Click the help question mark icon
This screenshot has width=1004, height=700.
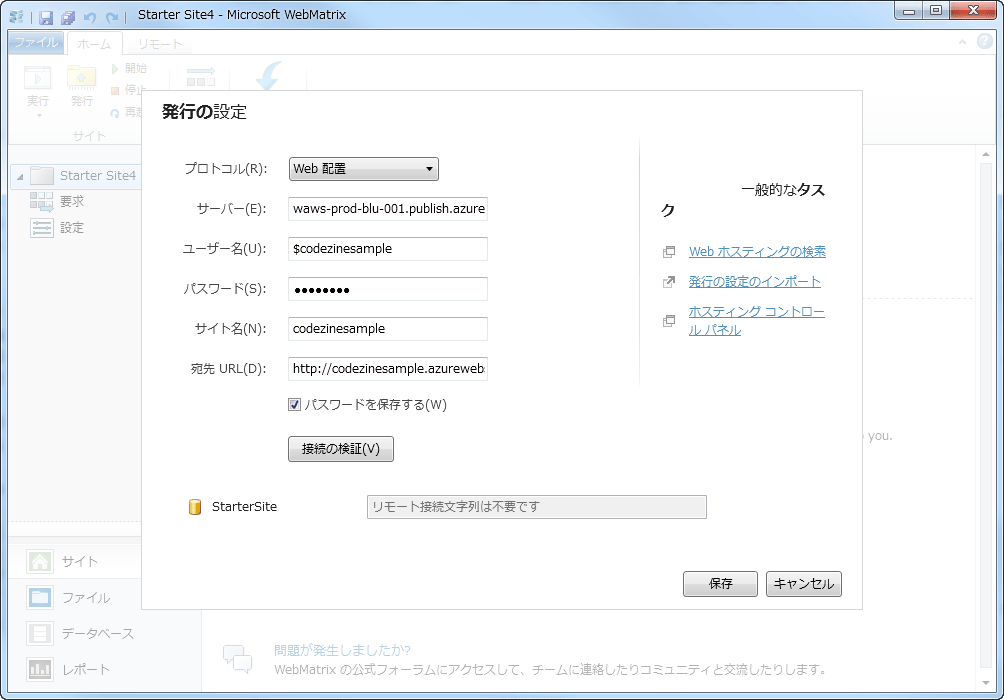point(984,42)
